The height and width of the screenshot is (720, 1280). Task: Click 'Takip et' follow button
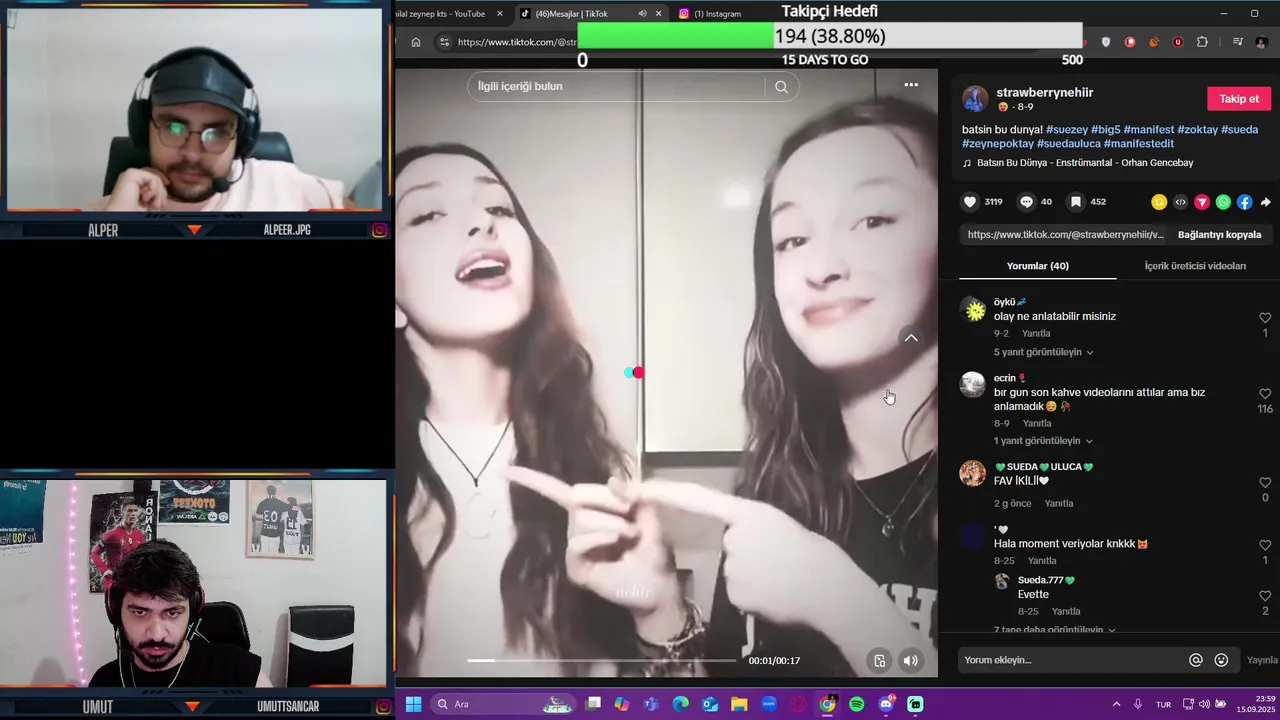point(1239,98)
